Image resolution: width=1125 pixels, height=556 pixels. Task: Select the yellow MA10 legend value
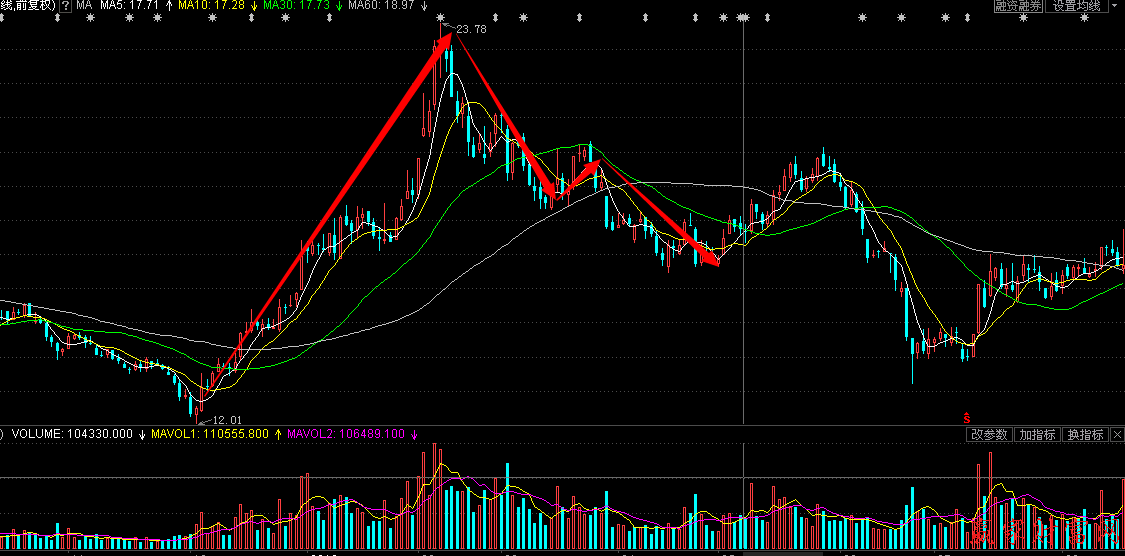click(212, 6)
